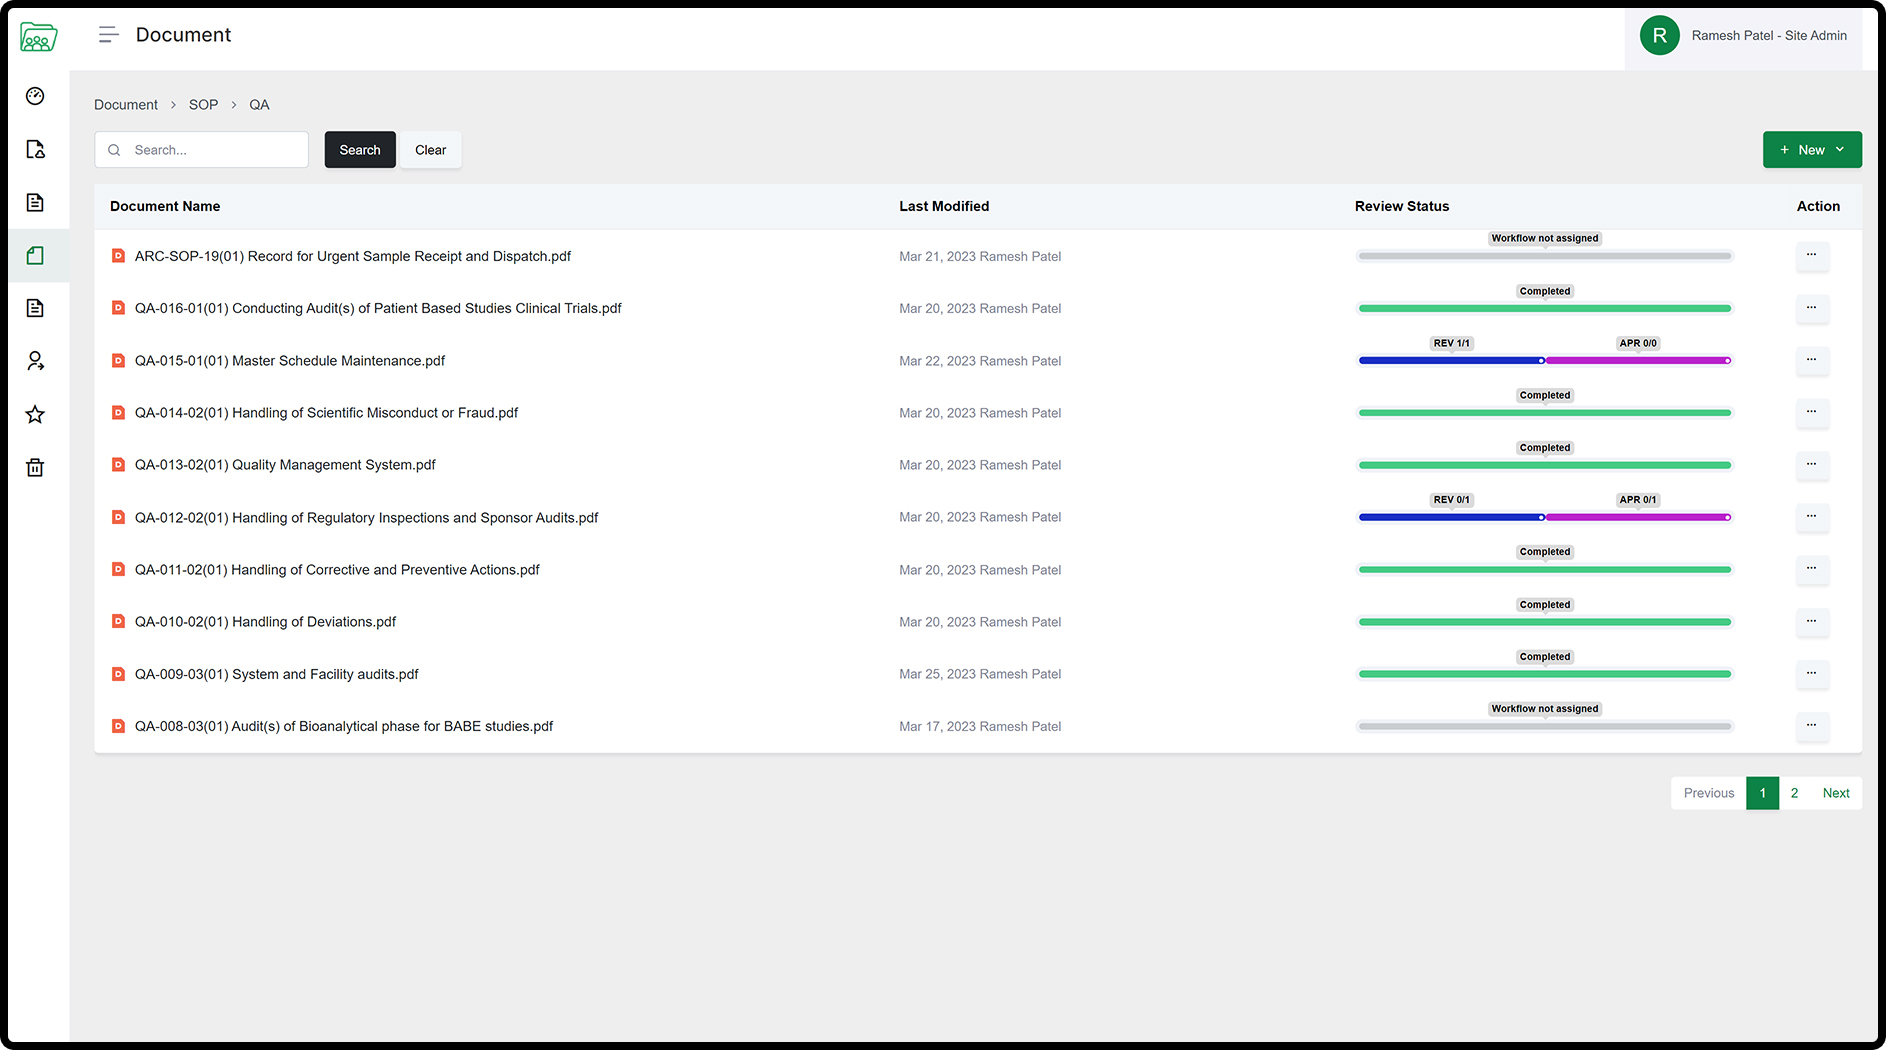Image resolution: width=1886 pixels, height=1050 pixels.
Task: Focus the Search text field
Action: click(x=215, y=150)
